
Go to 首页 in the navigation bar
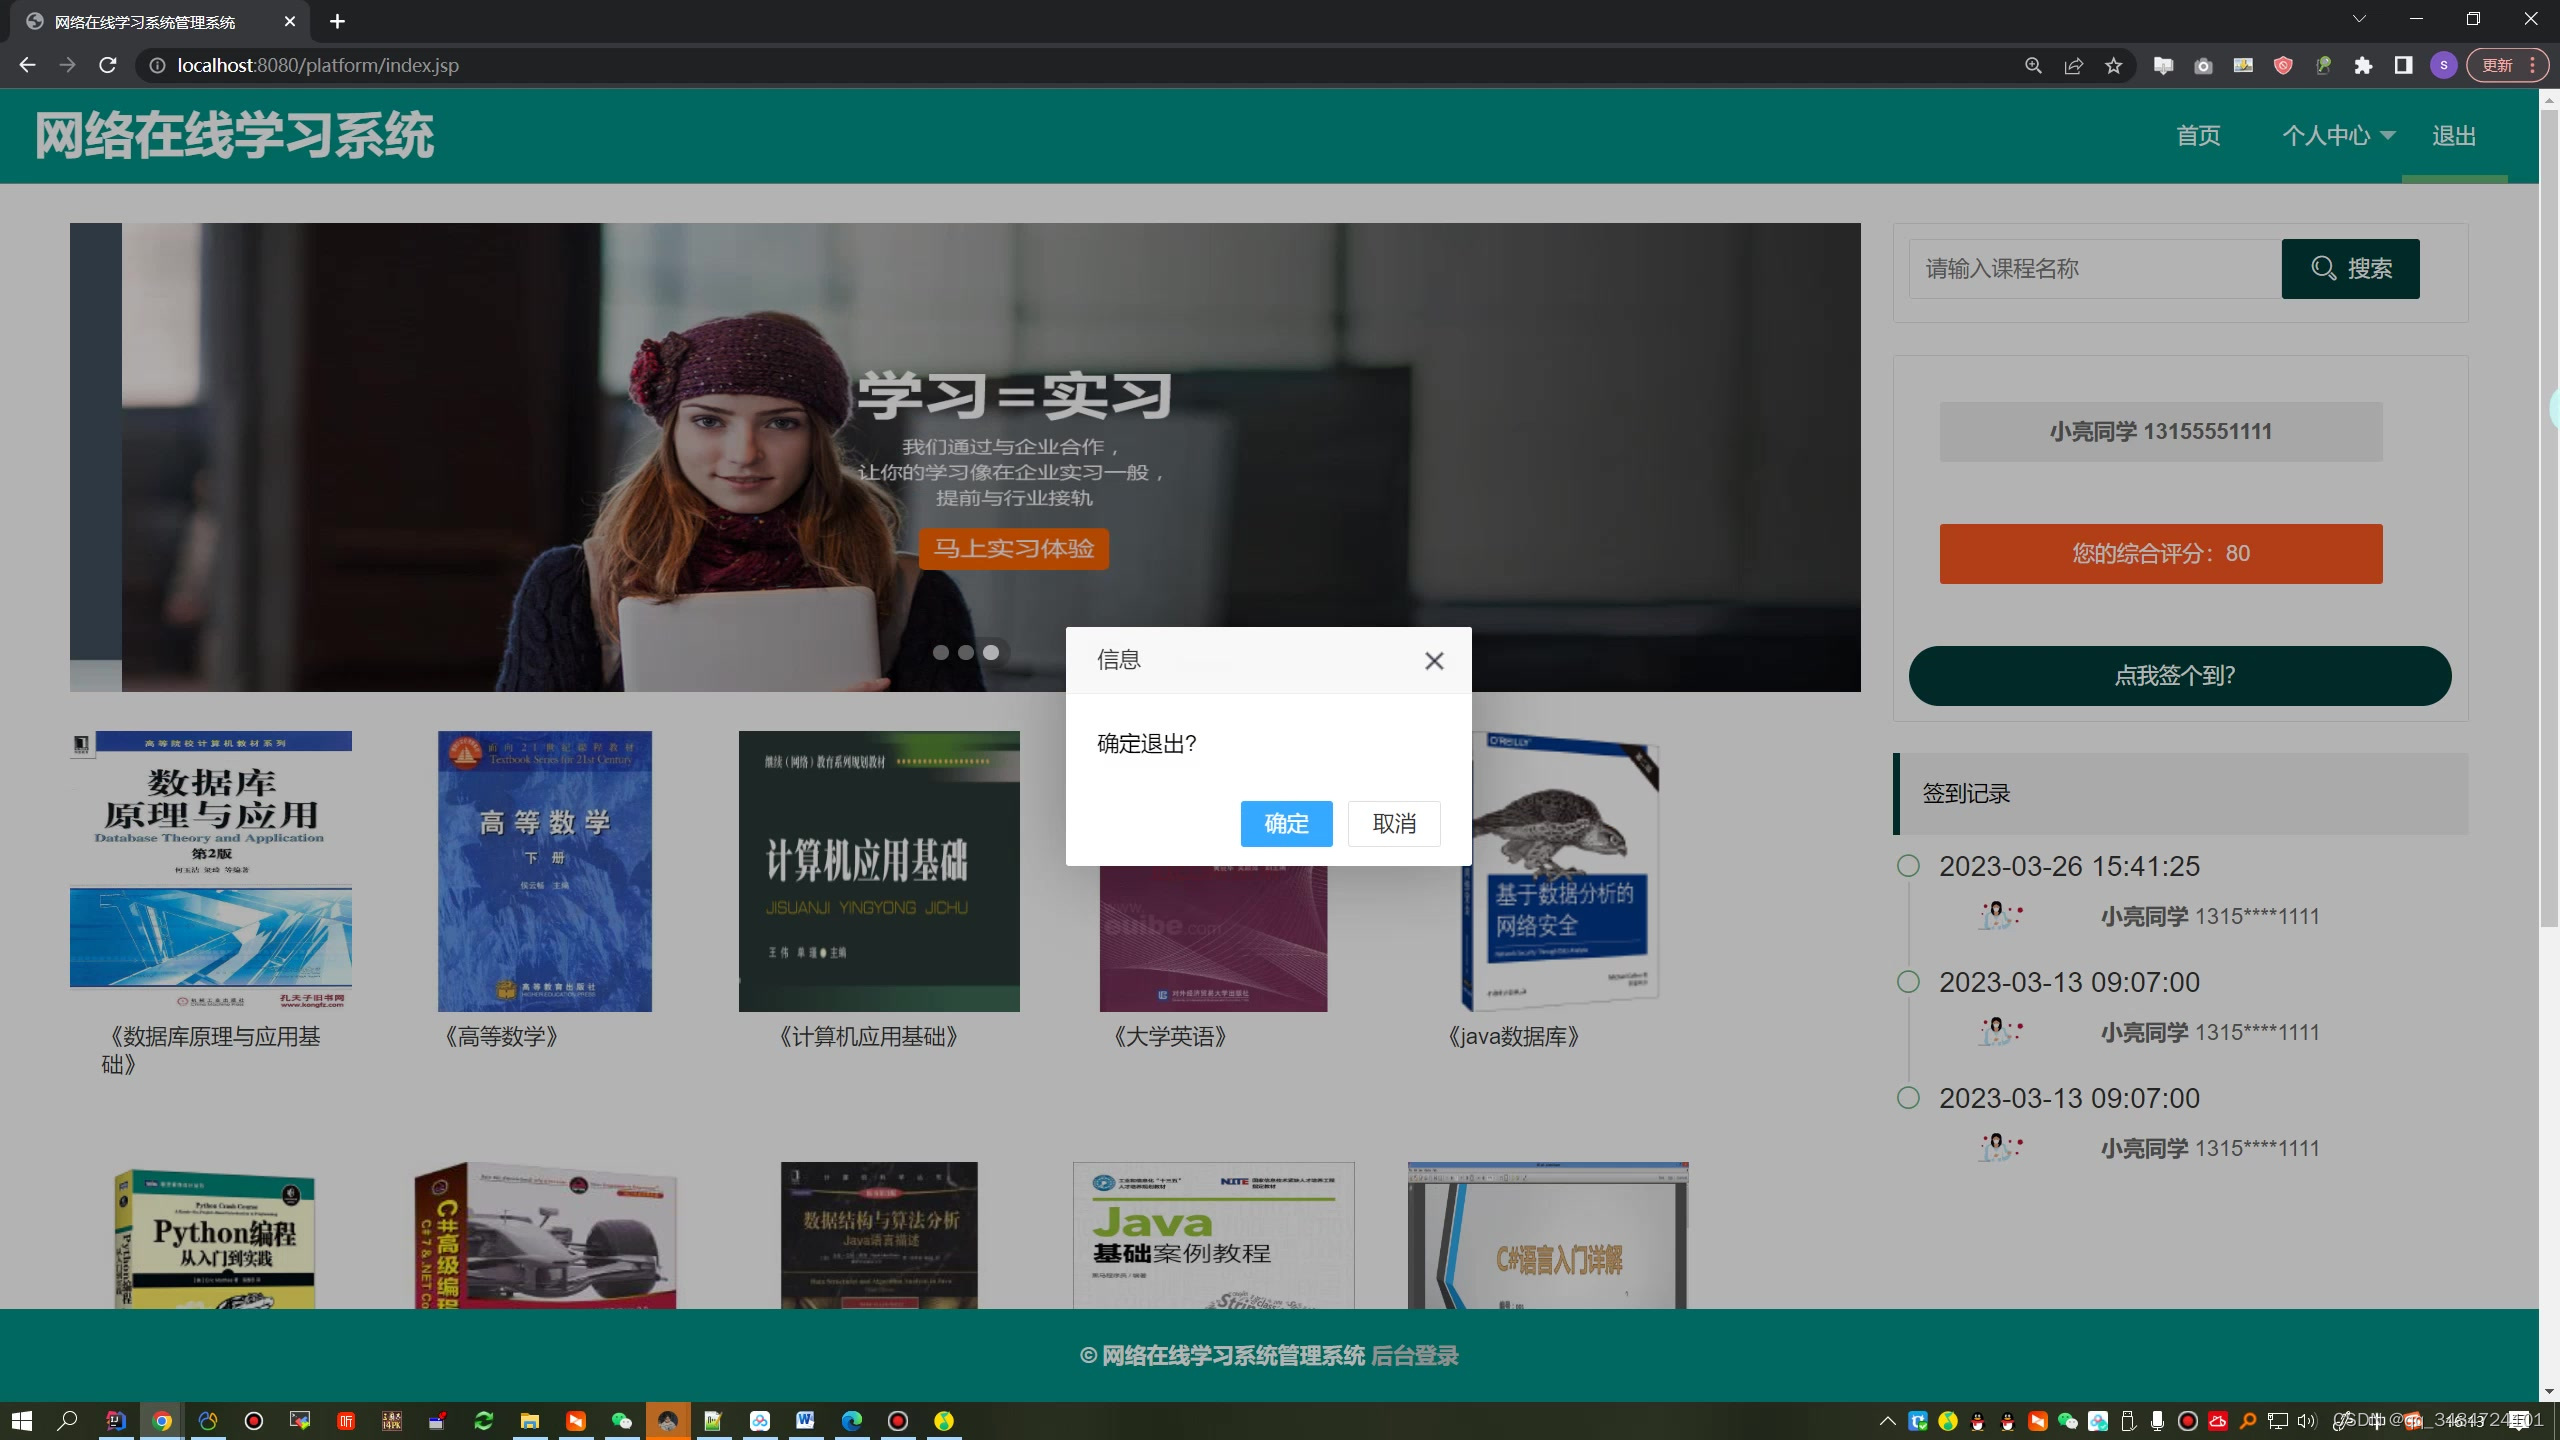click(x=2198, y=136)
